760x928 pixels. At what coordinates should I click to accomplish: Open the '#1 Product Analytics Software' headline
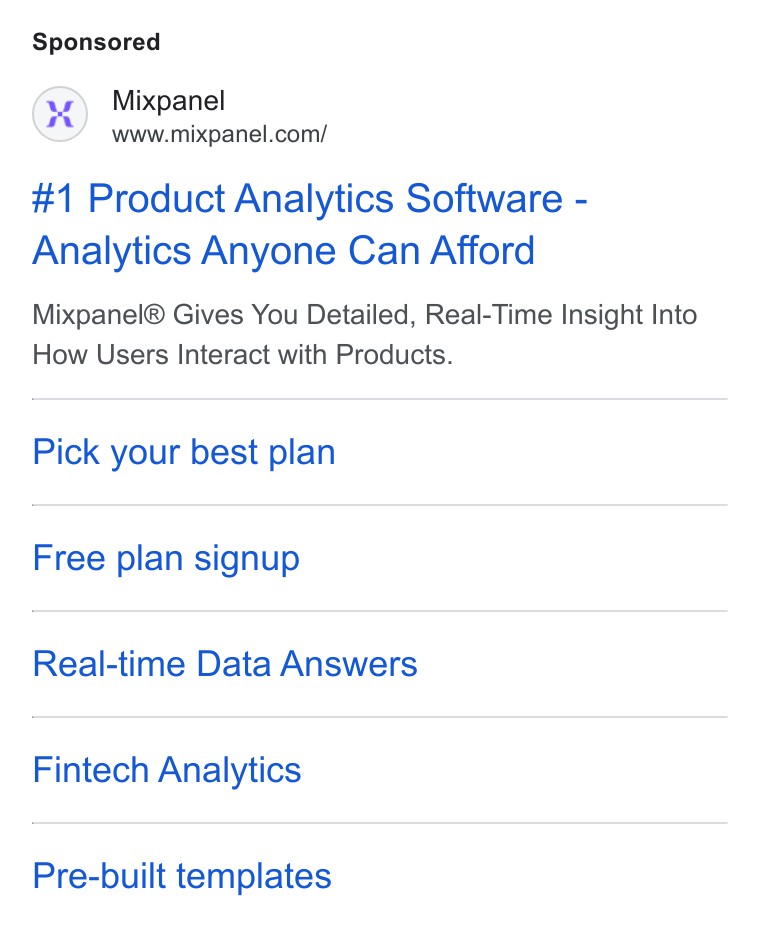pyautogui.click(x=310, y=198)
